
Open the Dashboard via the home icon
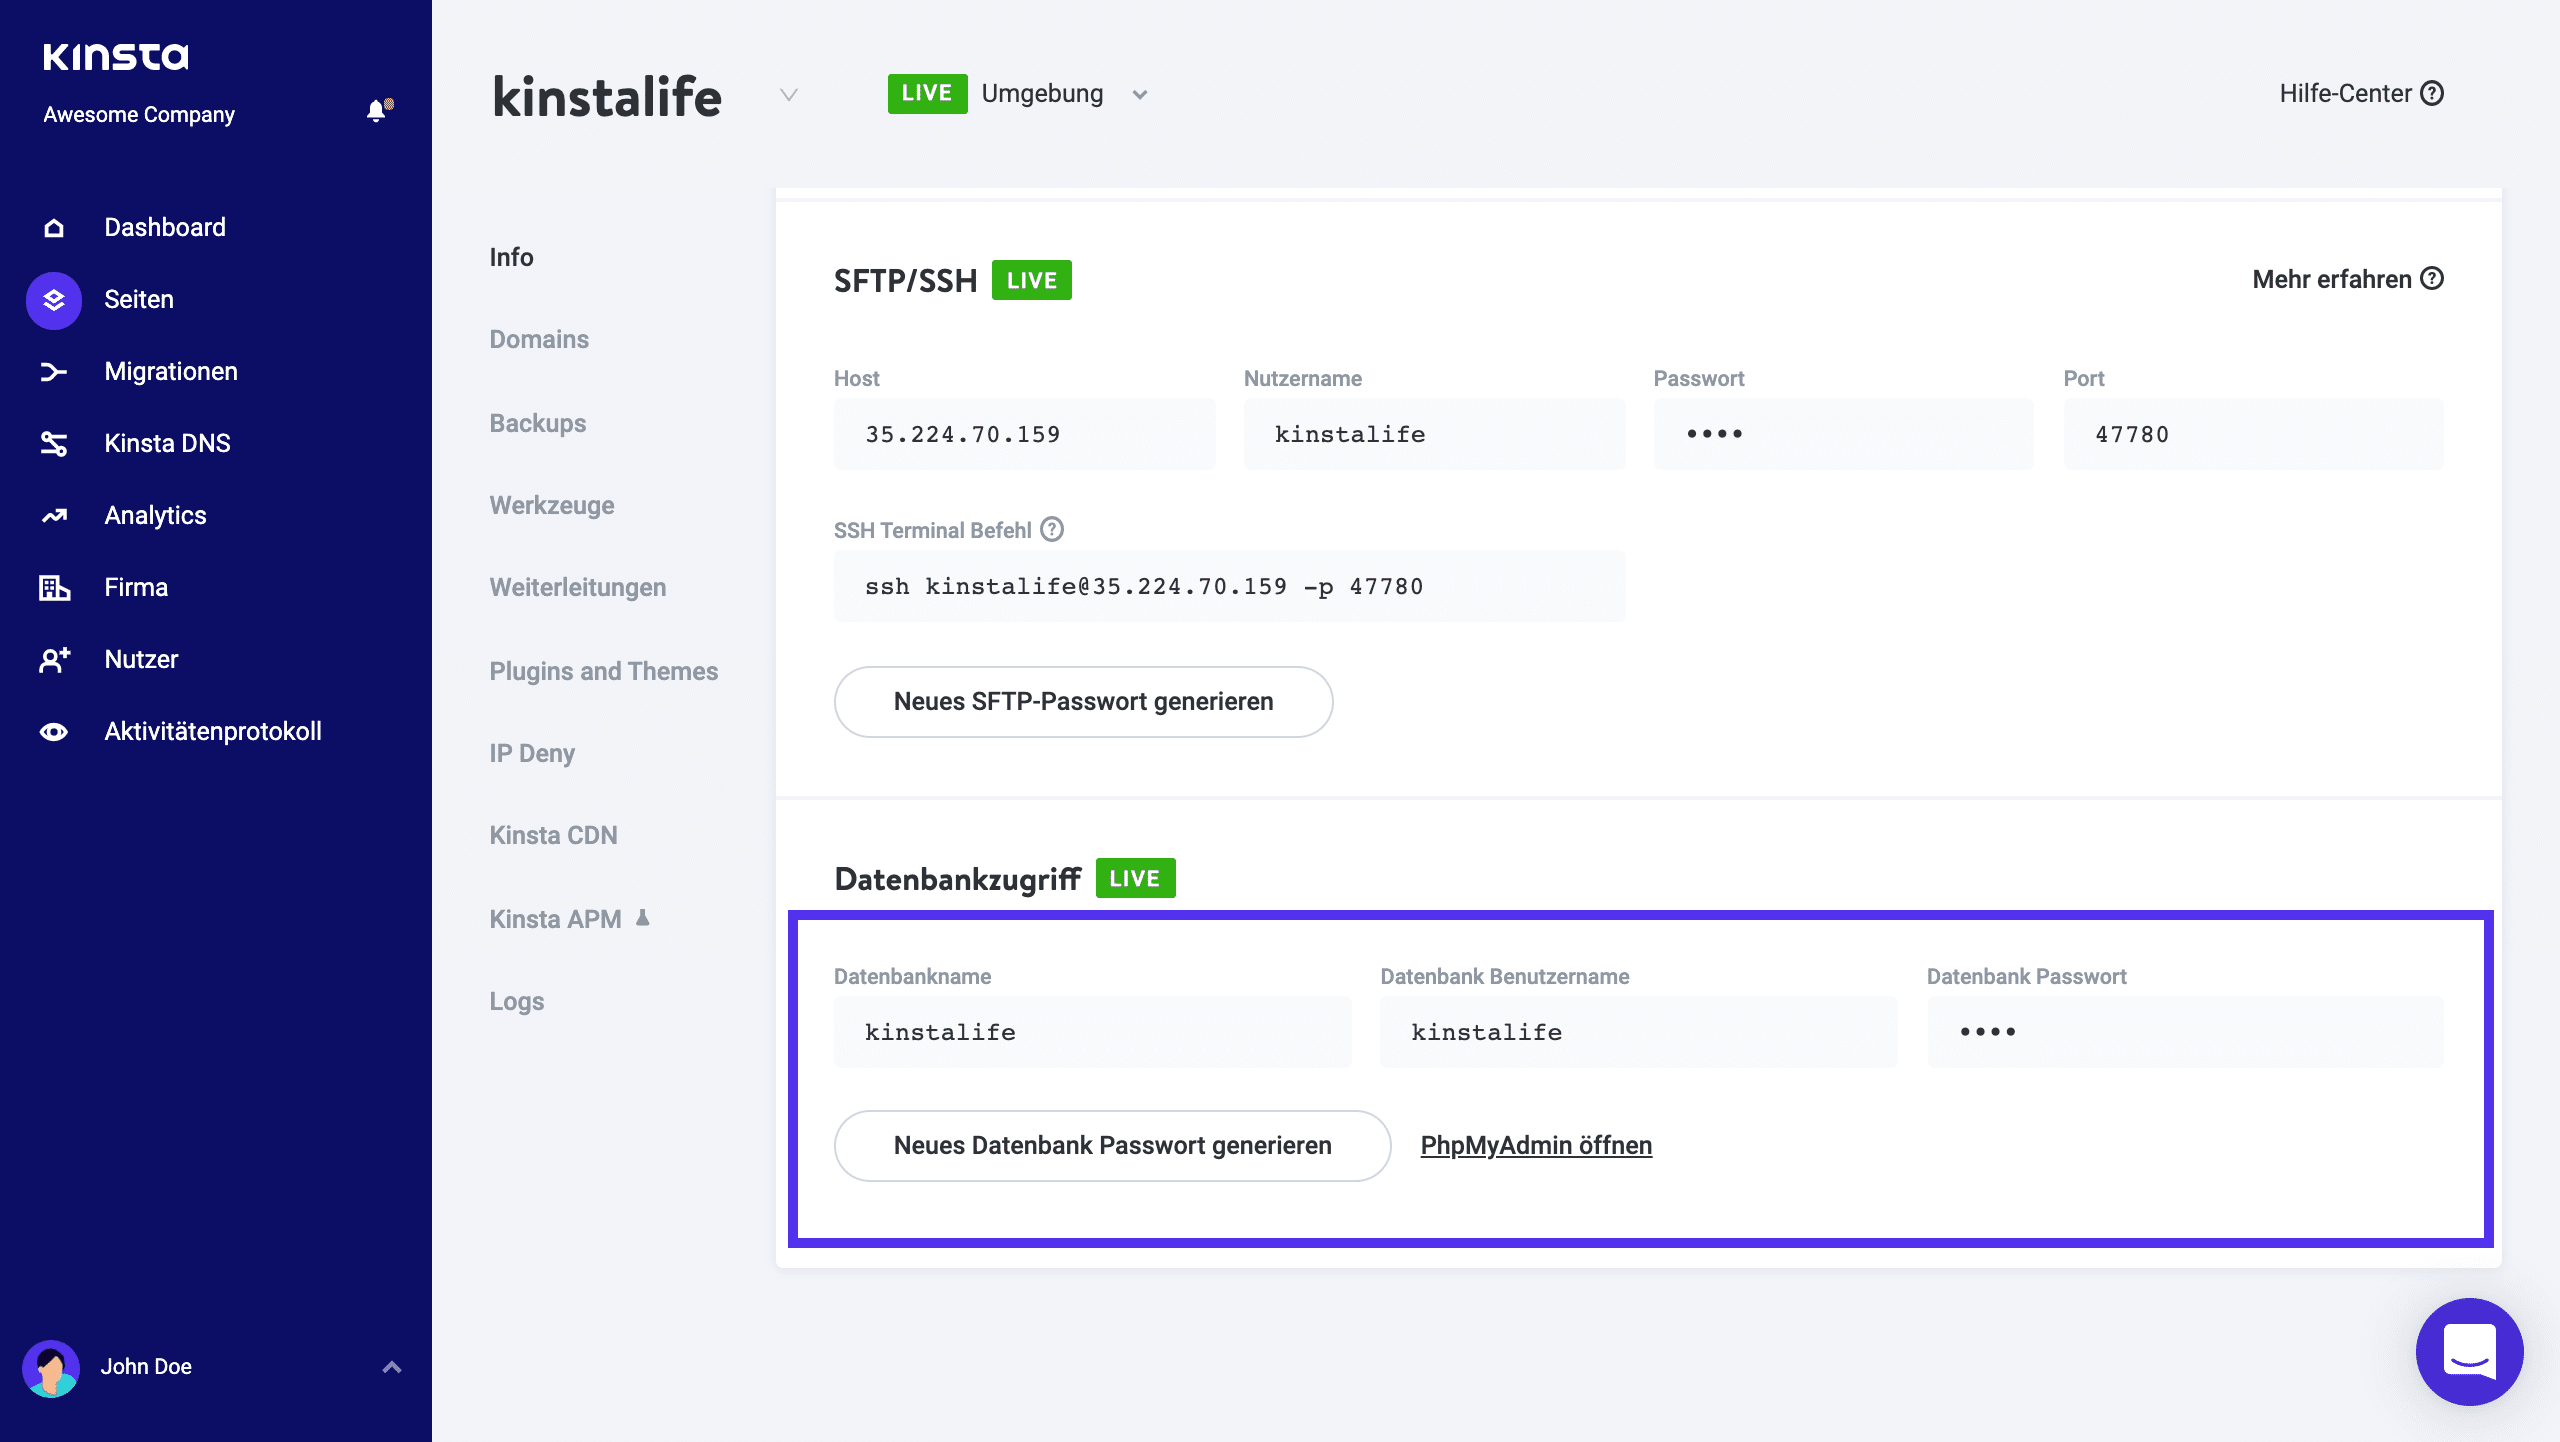point(52,227)
